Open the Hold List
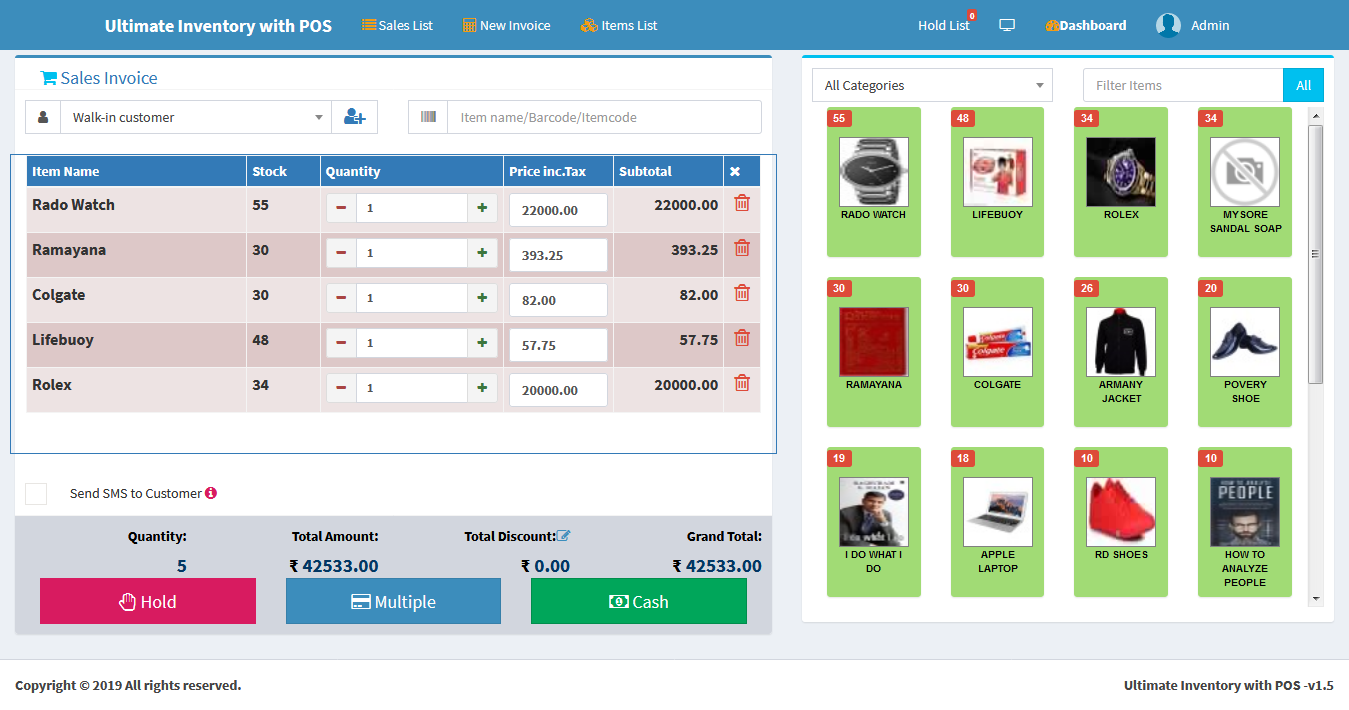Screen dimensions: 1349x710 click(944, 25)
